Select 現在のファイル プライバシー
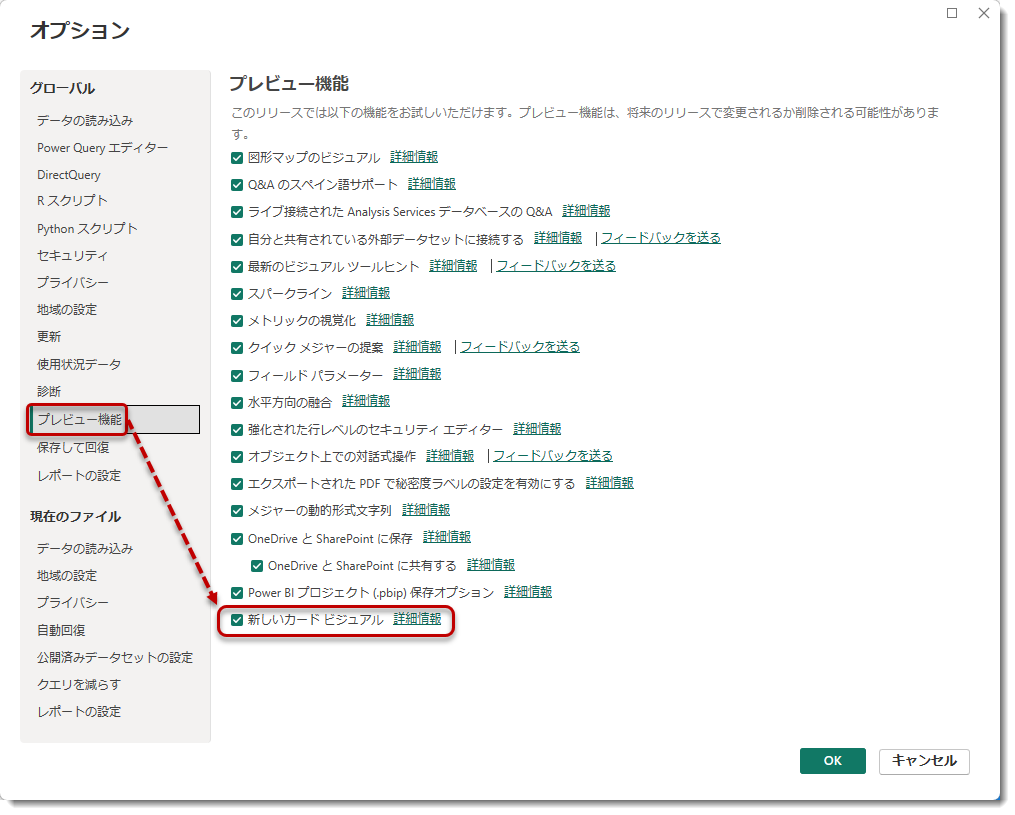This screenshot has width=1015, height=815. [x=72, y=603]
